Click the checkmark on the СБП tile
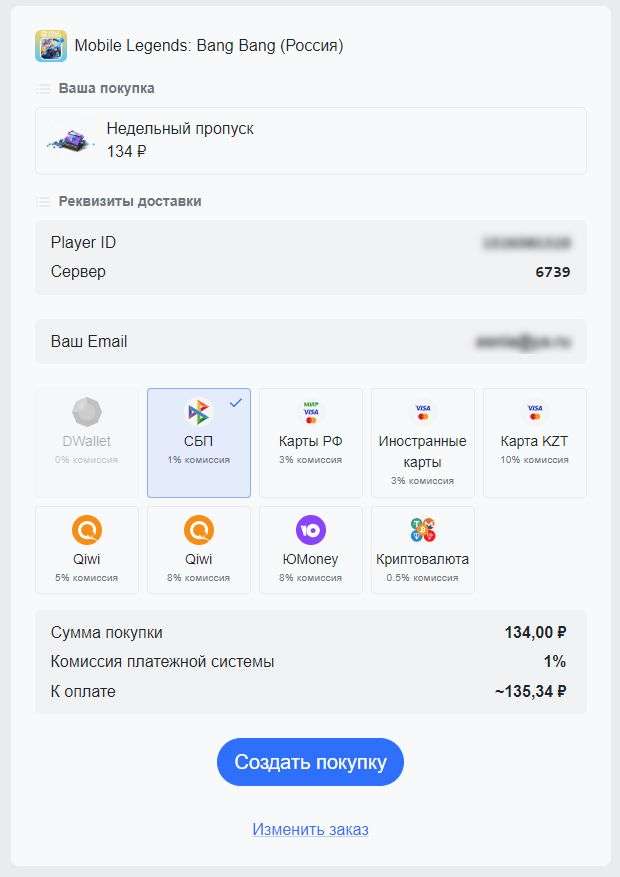This screenshot has width=620, height=877. (x=236, y=402)
